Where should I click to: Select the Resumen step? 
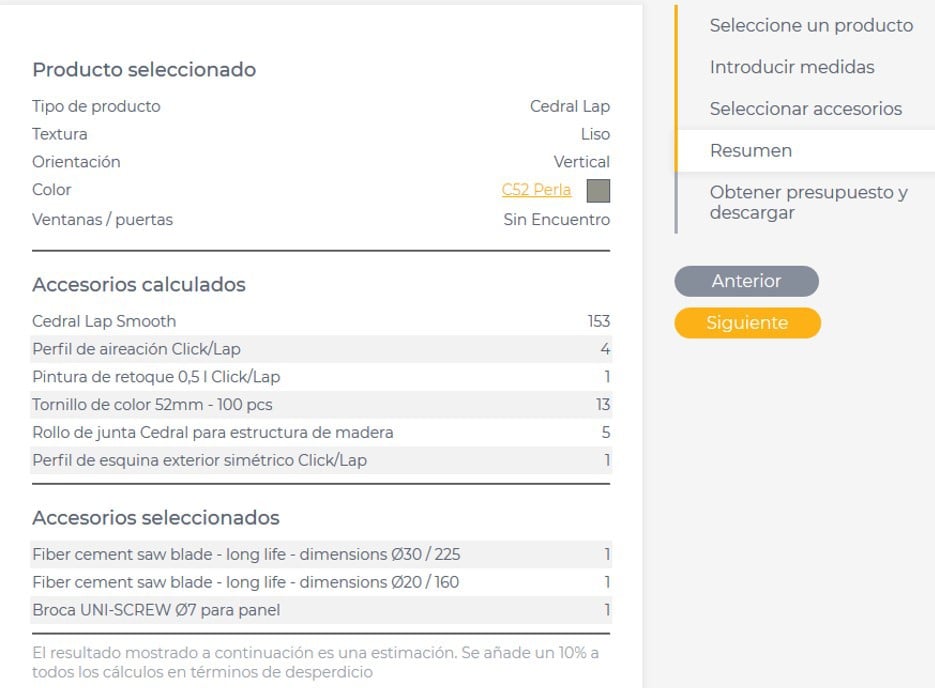pyautogui.click(x=750, y=151)
